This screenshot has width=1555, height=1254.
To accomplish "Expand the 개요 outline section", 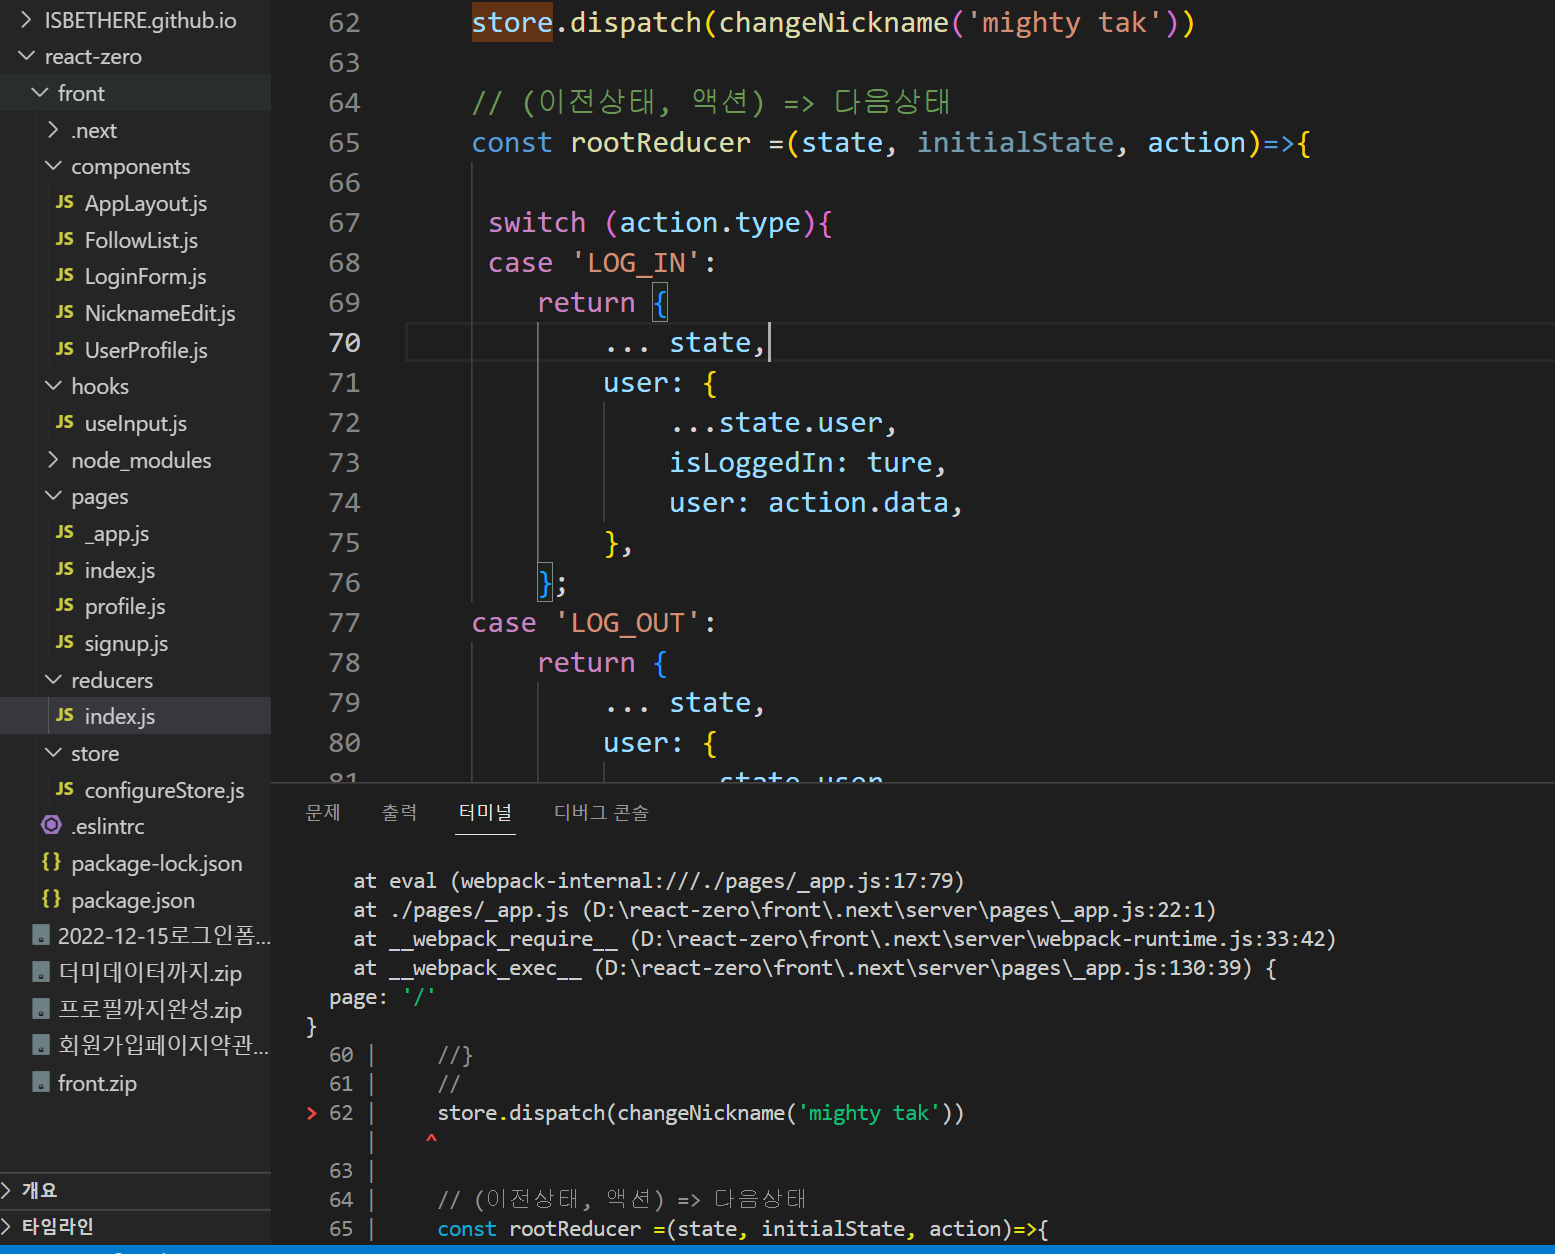I will (39, 1190).
